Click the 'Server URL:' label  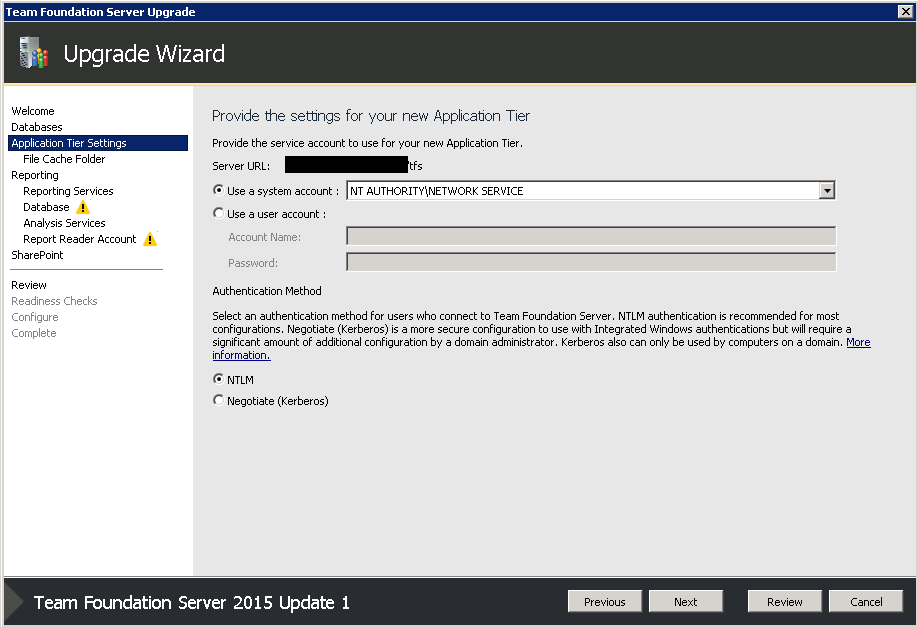[x=241, y=166]
